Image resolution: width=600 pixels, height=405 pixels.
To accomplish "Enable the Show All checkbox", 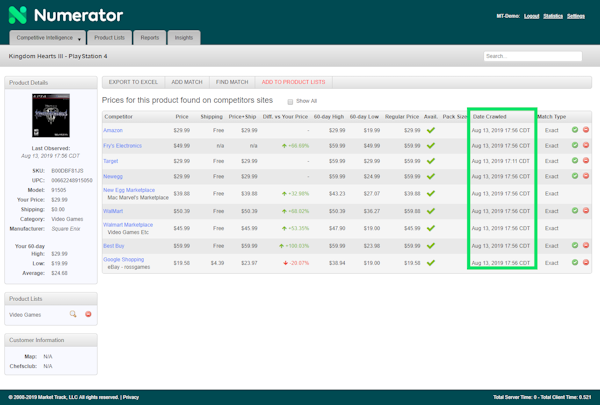I will click(291, 101).
